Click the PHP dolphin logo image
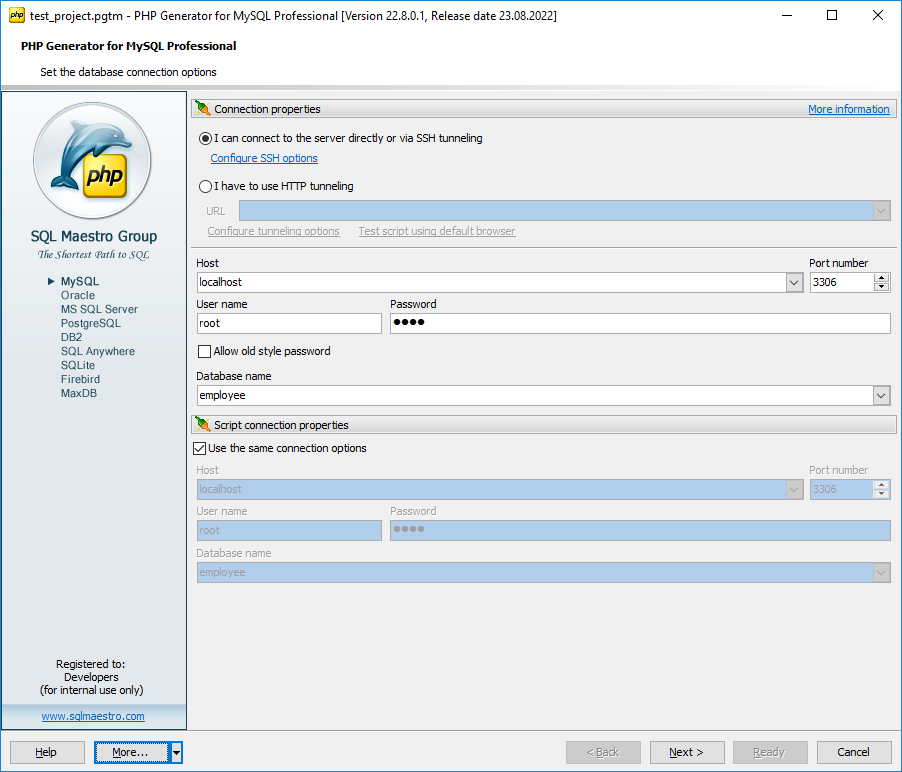This screenshot has height=772, width=902. 92,161
